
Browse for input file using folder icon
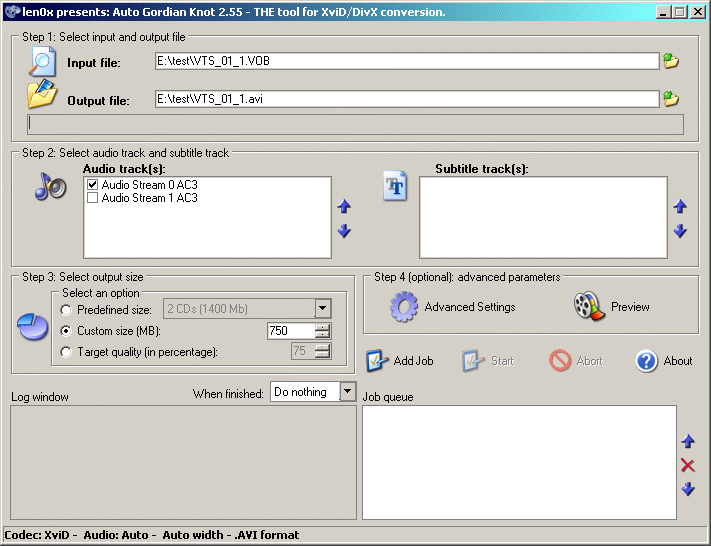[671, 61]
